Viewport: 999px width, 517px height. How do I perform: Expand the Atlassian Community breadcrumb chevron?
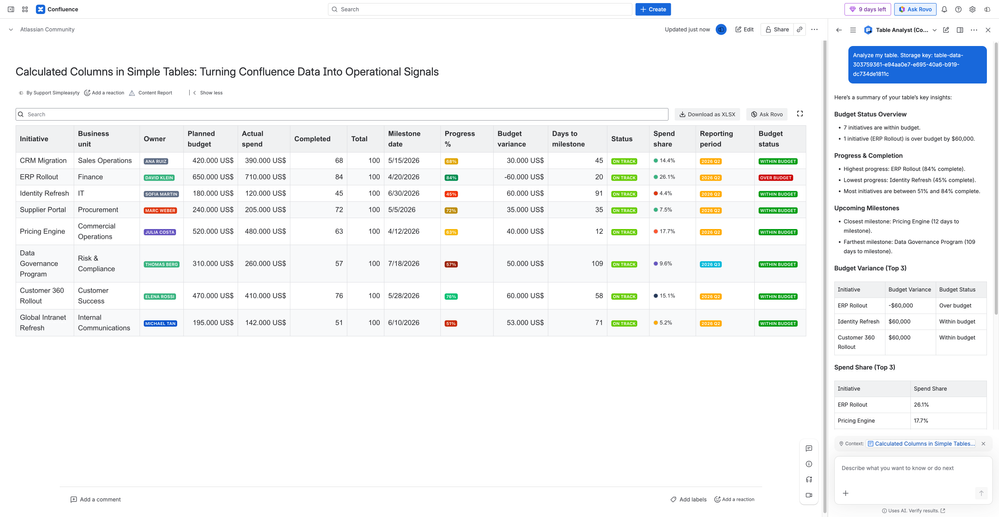[11, 30]
